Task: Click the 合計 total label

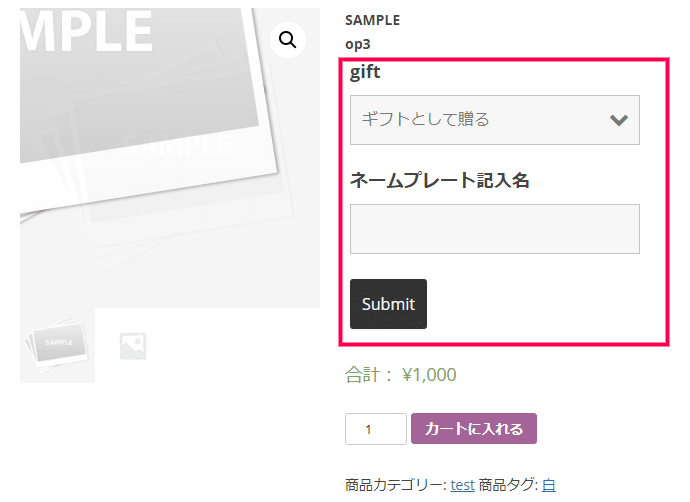Action: pyautogui.click(x=362, y=375)
